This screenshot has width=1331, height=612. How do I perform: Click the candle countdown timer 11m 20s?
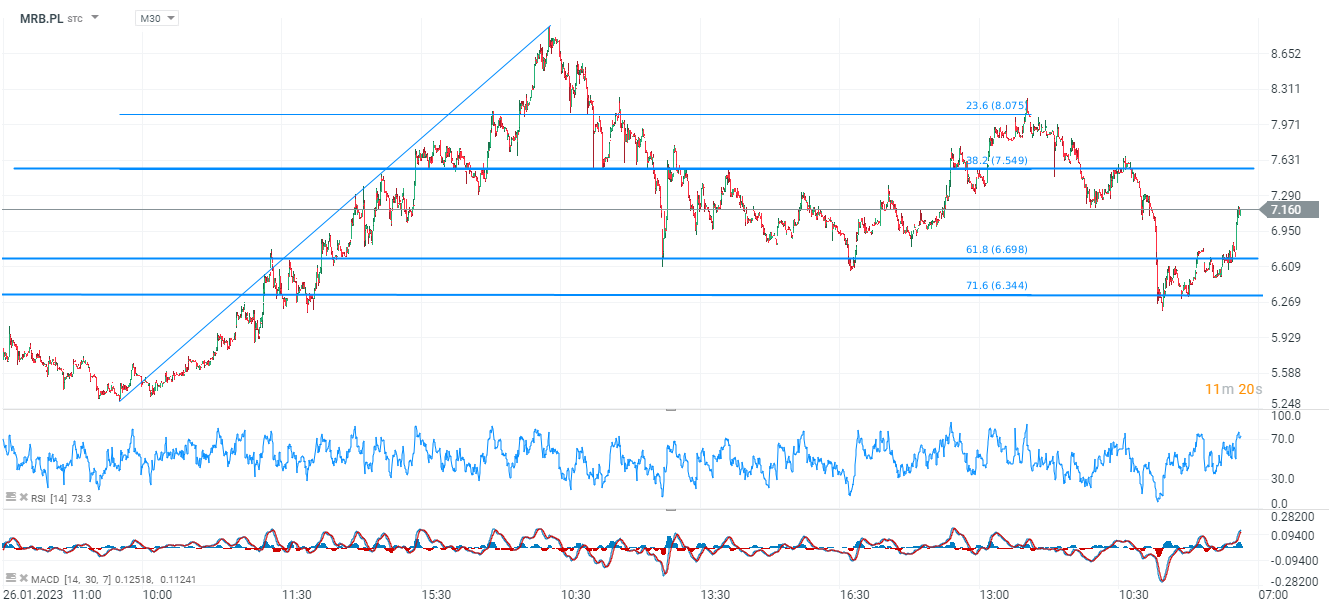(1233, 389)
